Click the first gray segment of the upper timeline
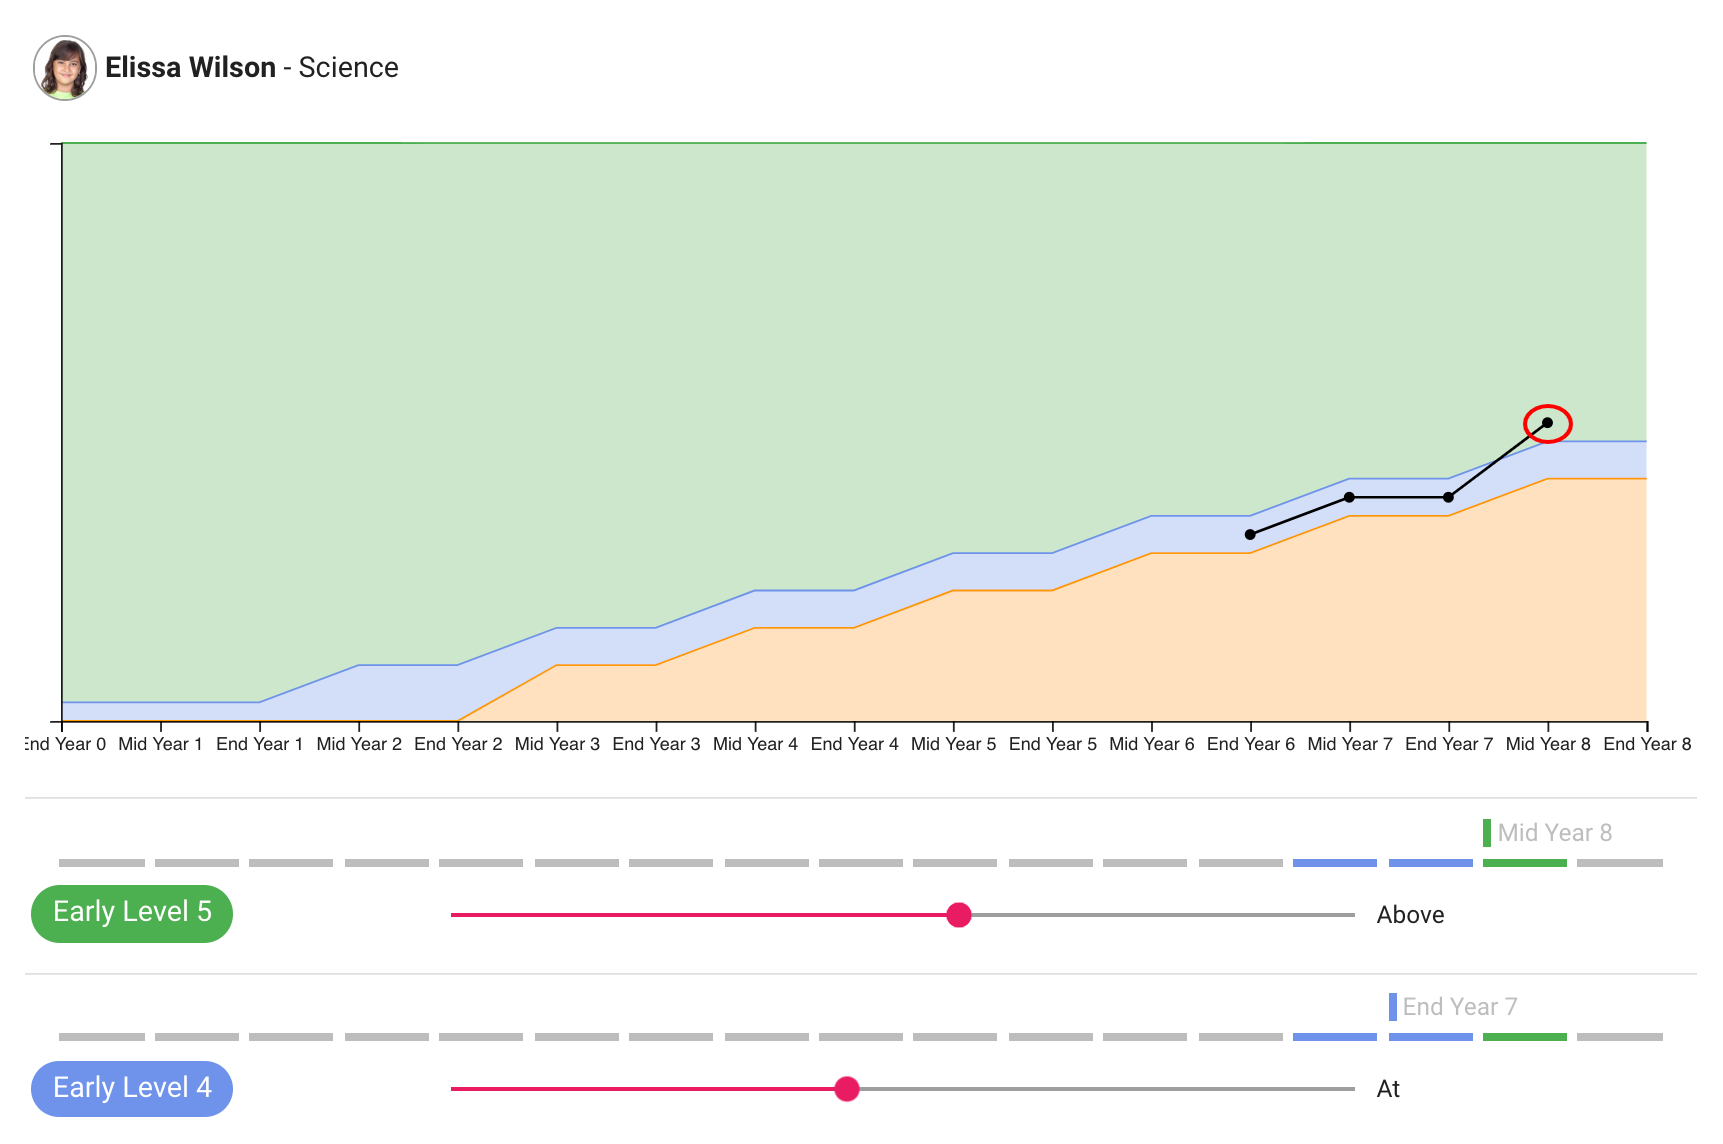This screenshot has width=1723, height=1144. click(x=101, y=863)
